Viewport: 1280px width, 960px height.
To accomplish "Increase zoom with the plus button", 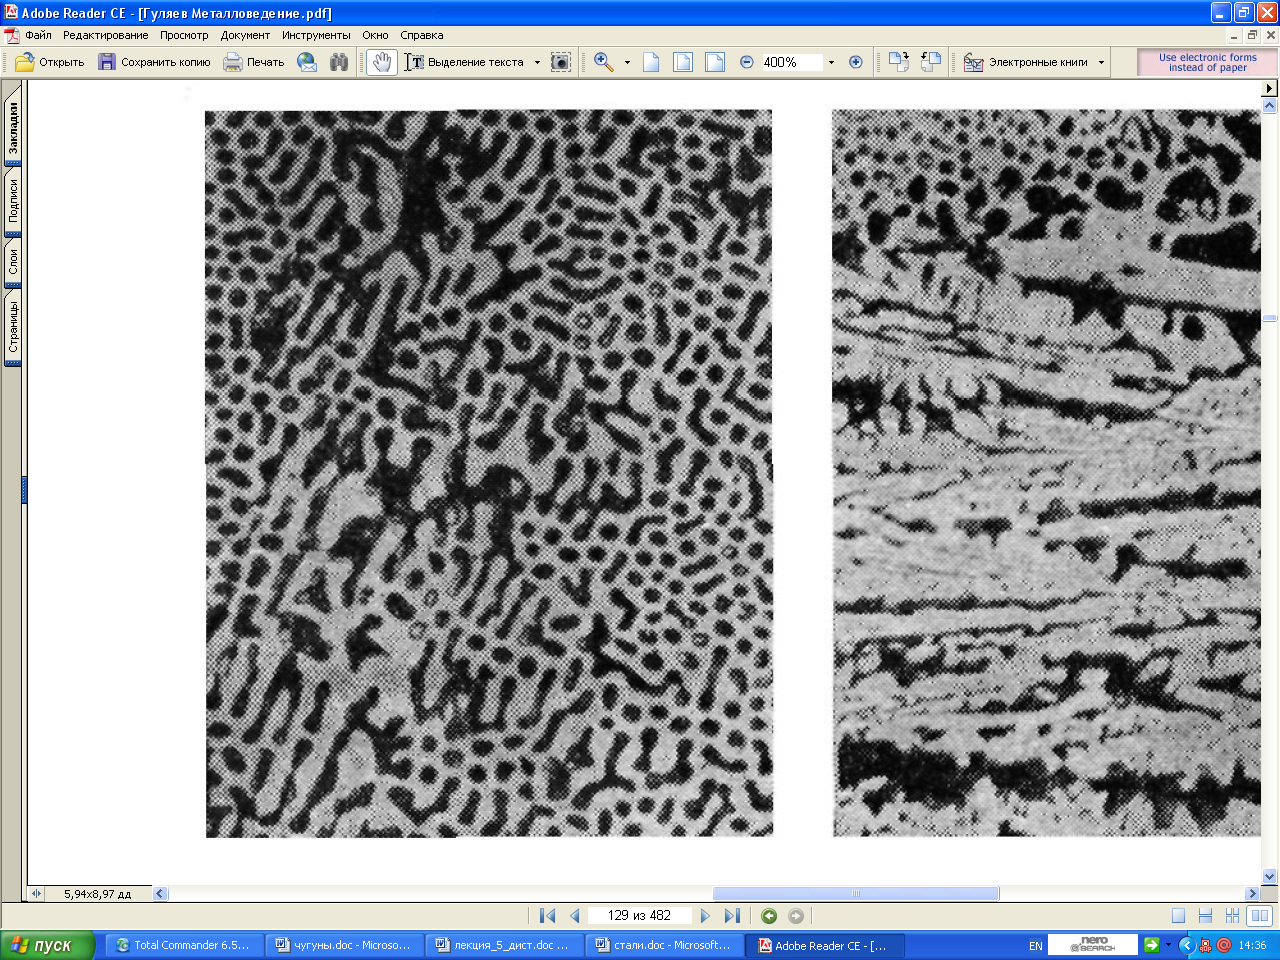I will coord(856,62).
